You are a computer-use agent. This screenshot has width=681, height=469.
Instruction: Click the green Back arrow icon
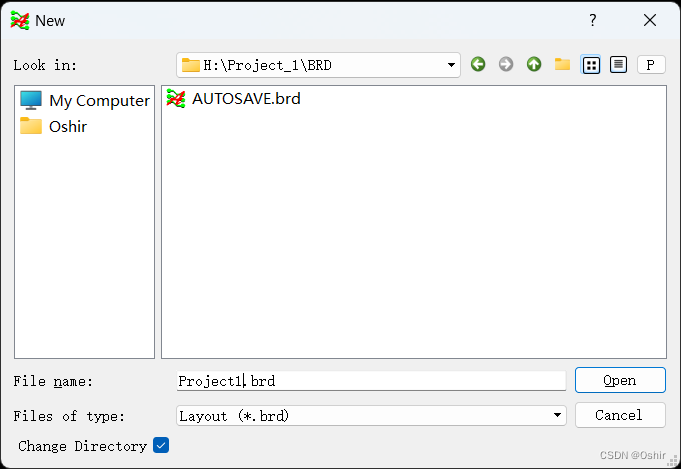coord(478,65)
